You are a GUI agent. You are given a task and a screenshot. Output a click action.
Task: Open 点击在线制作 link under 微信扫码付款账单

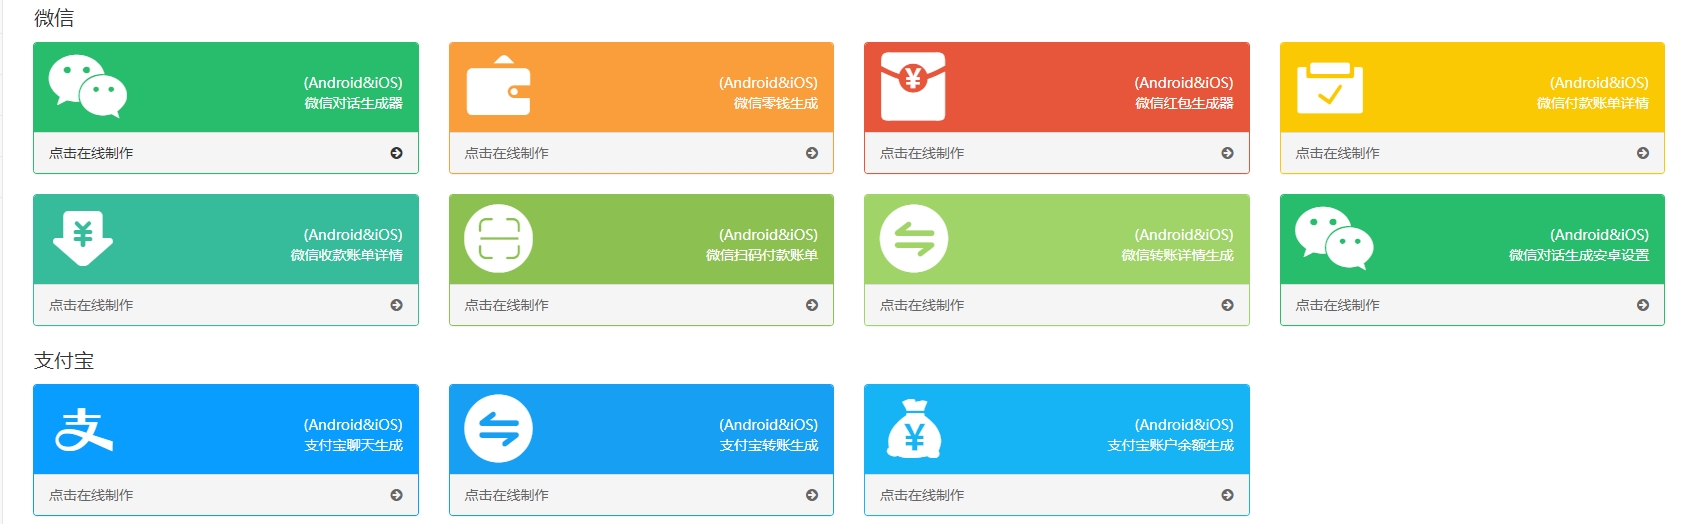point(506,305)
